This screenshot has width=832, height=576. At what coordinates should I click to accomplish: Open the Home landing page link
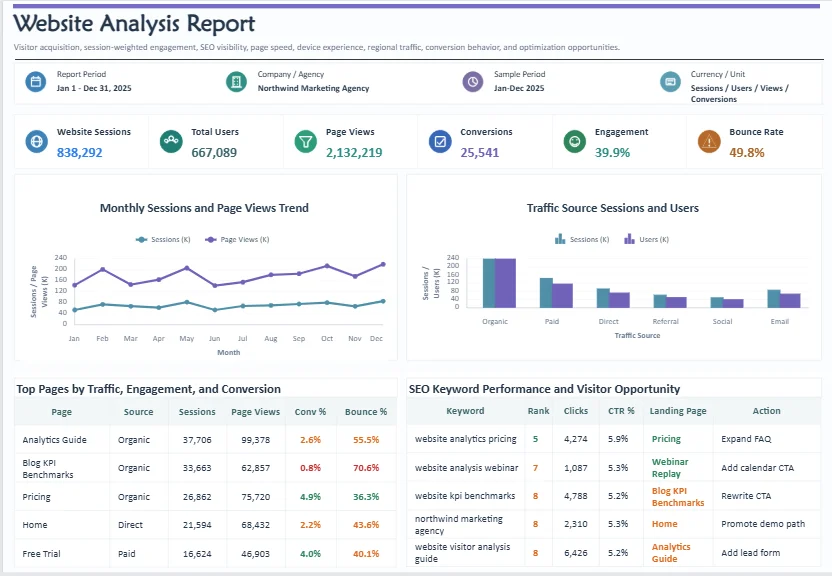point(664,523)
